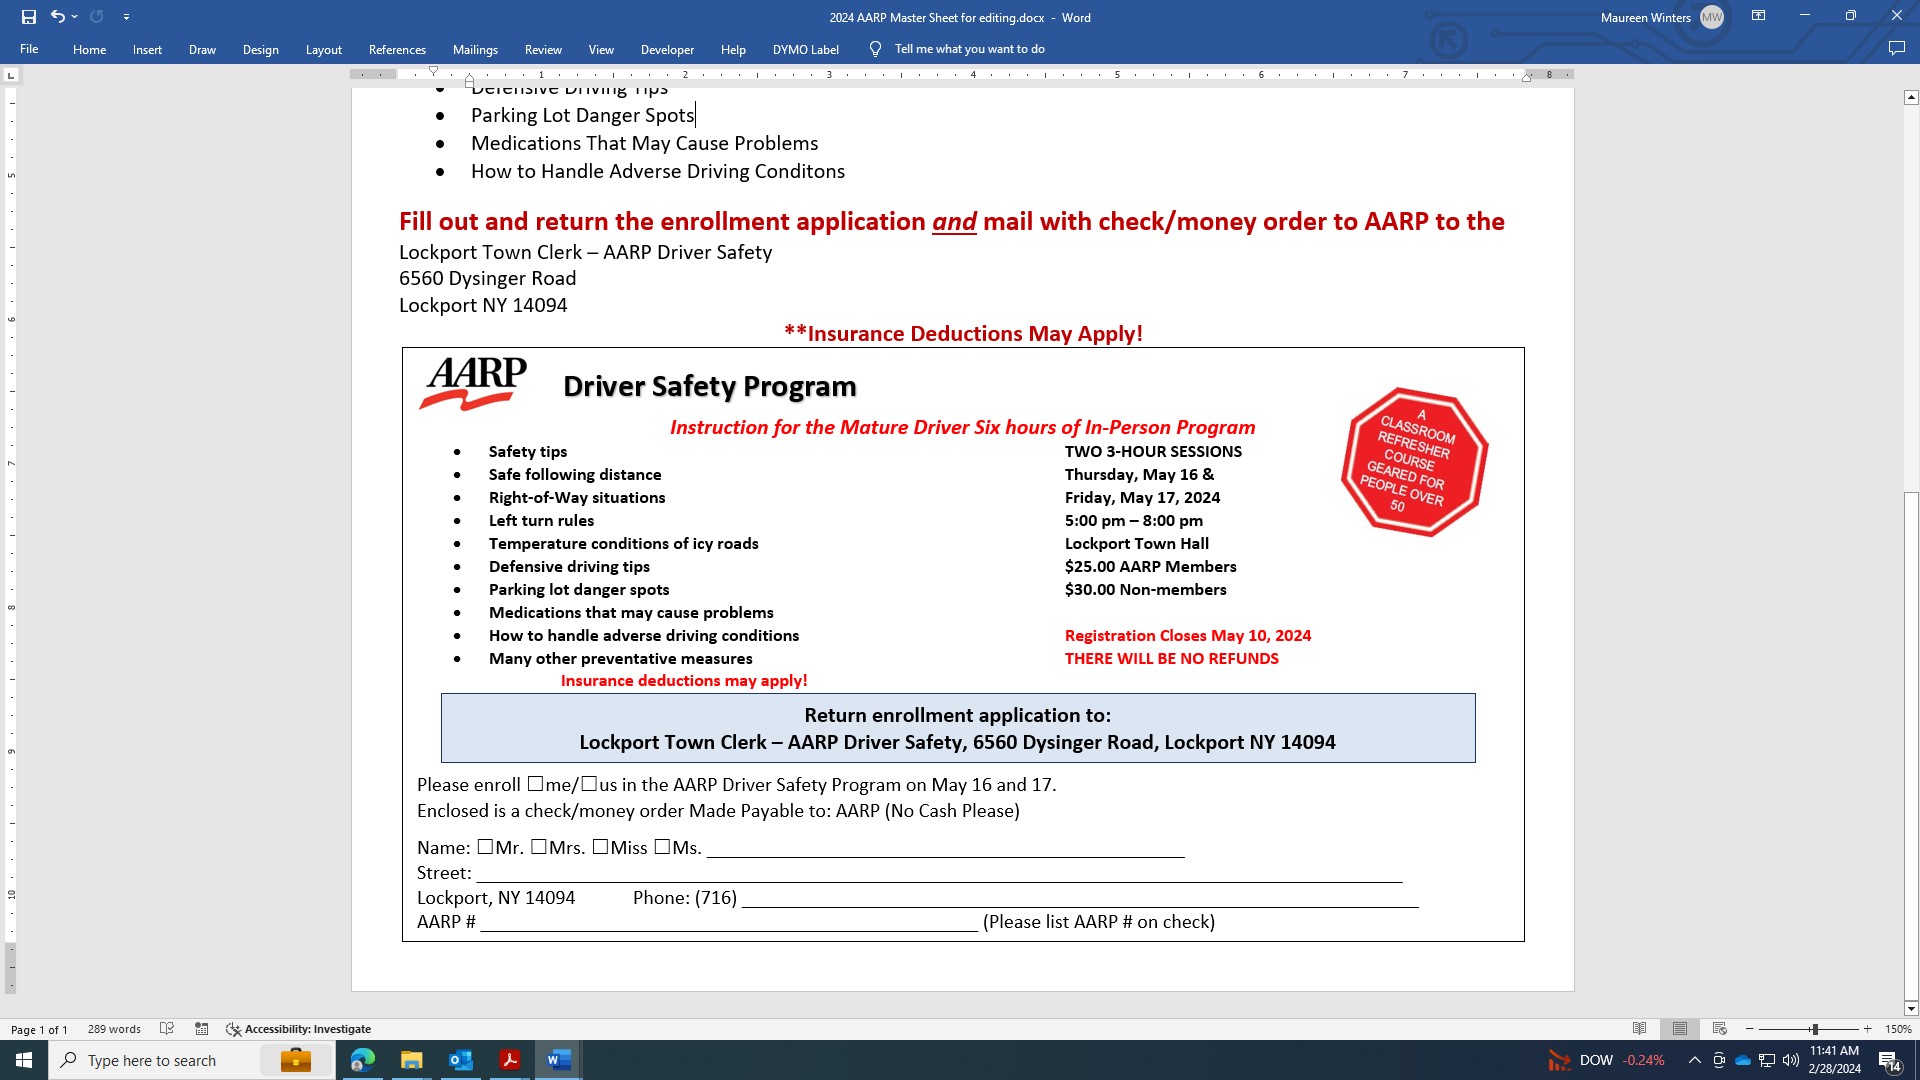Open the DYMO Label tab
Screen dimensions: 1920x1080
805,49
